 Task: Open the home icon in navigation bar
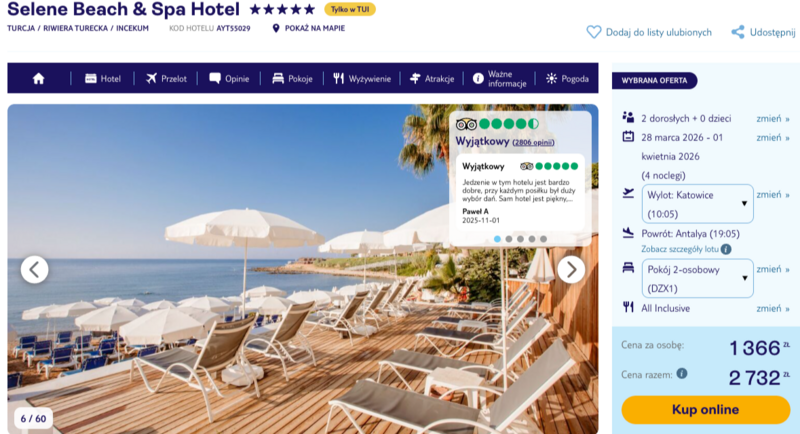point(38,79)
